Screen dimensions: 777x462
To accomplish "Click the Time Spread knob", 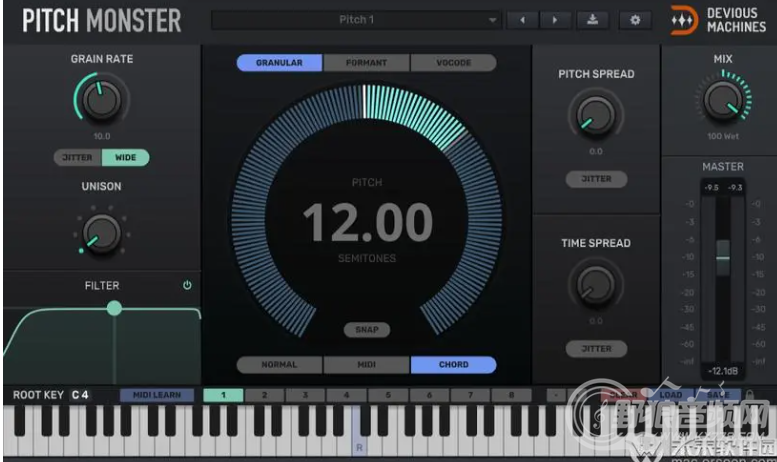I will coord(596,285).
